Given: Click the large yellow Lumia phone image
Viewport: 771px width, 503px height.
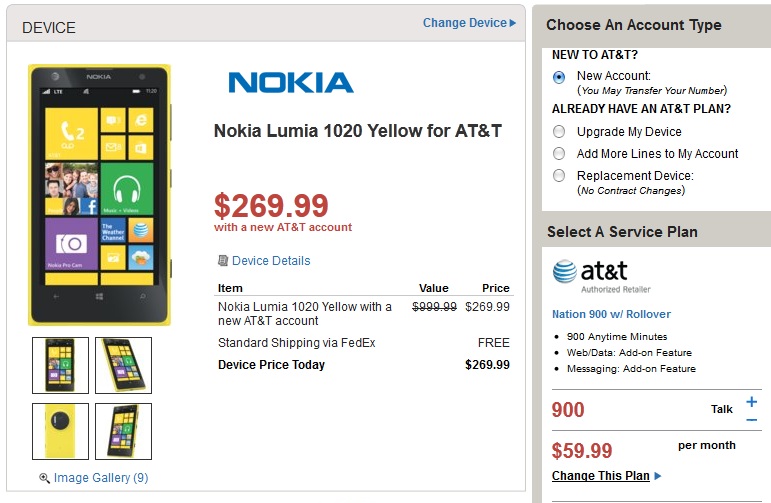Looking at the screenshot, I should pyautogui.click(x=99, y=195).
